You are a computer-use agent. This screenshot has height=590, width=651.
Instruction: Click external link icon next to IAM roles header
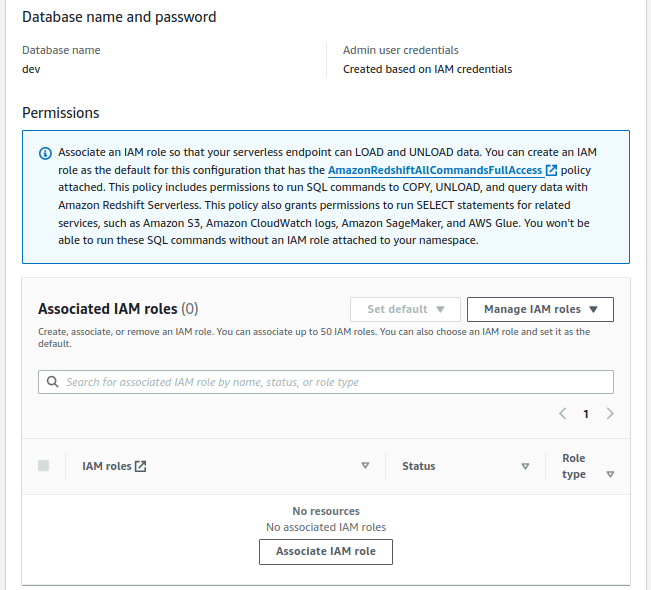[x=141, y=466]
